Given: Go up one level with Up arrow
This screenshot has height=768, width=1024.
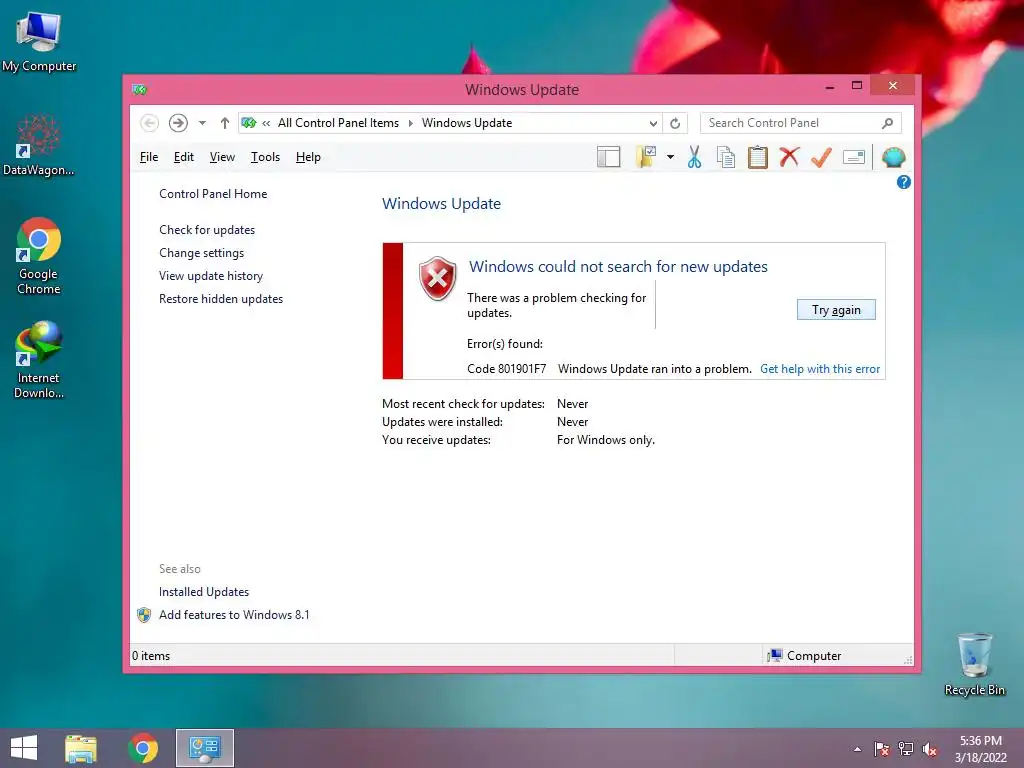Looking at the screenshot, I should coord(225,123).
